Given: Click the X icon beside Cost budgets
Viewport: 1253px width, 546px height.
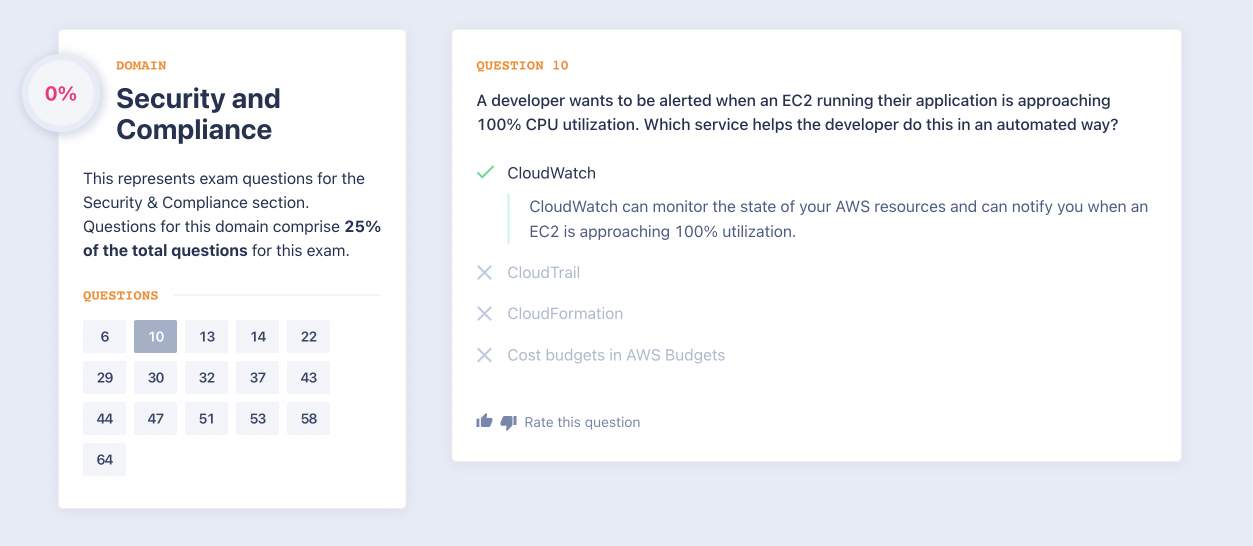Looking at the screenshot, I should (x=485, y=355).
